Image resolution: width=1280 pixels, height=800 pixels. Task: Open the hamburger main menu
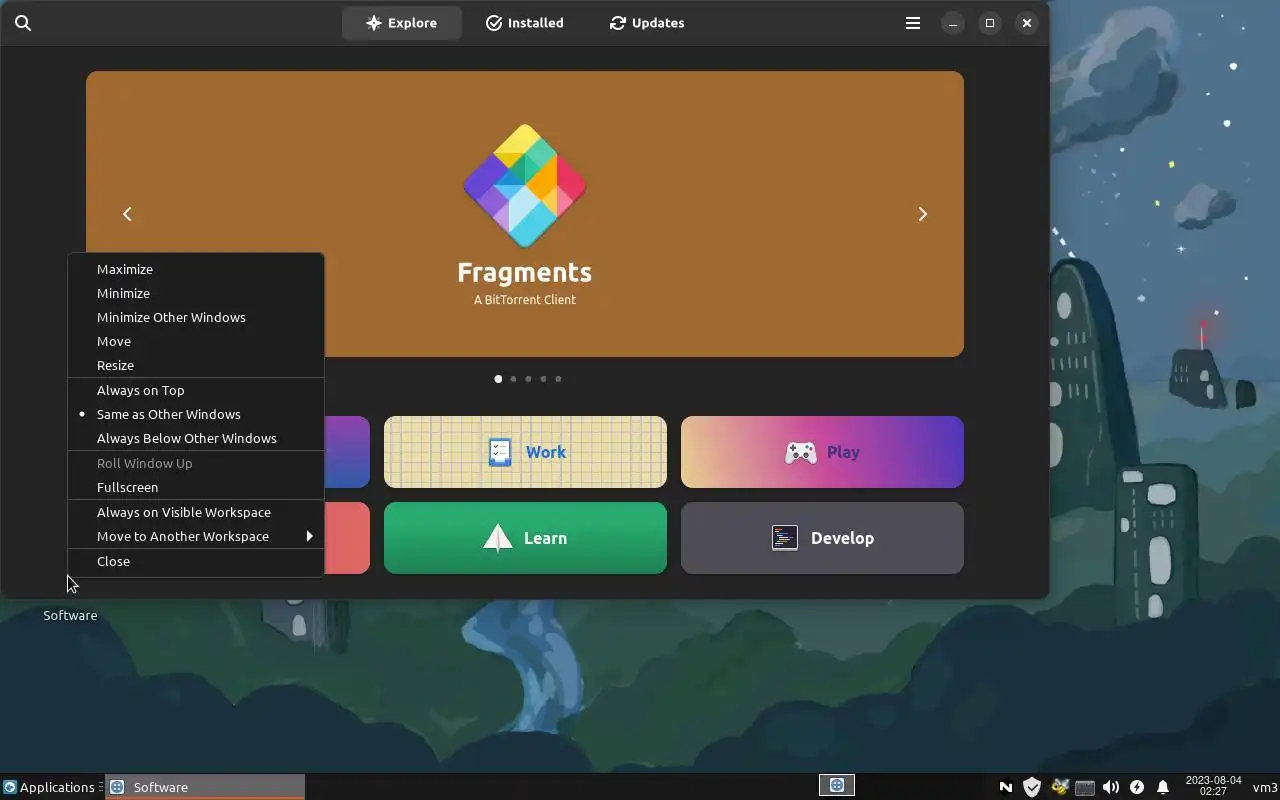[x=913, y=23]
